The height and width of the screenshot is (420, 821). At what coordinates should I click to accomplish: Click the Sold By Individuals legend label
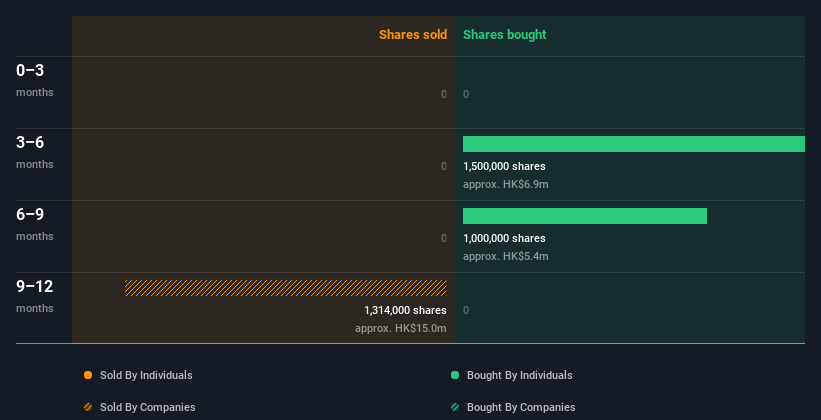[x=146, y=375]
